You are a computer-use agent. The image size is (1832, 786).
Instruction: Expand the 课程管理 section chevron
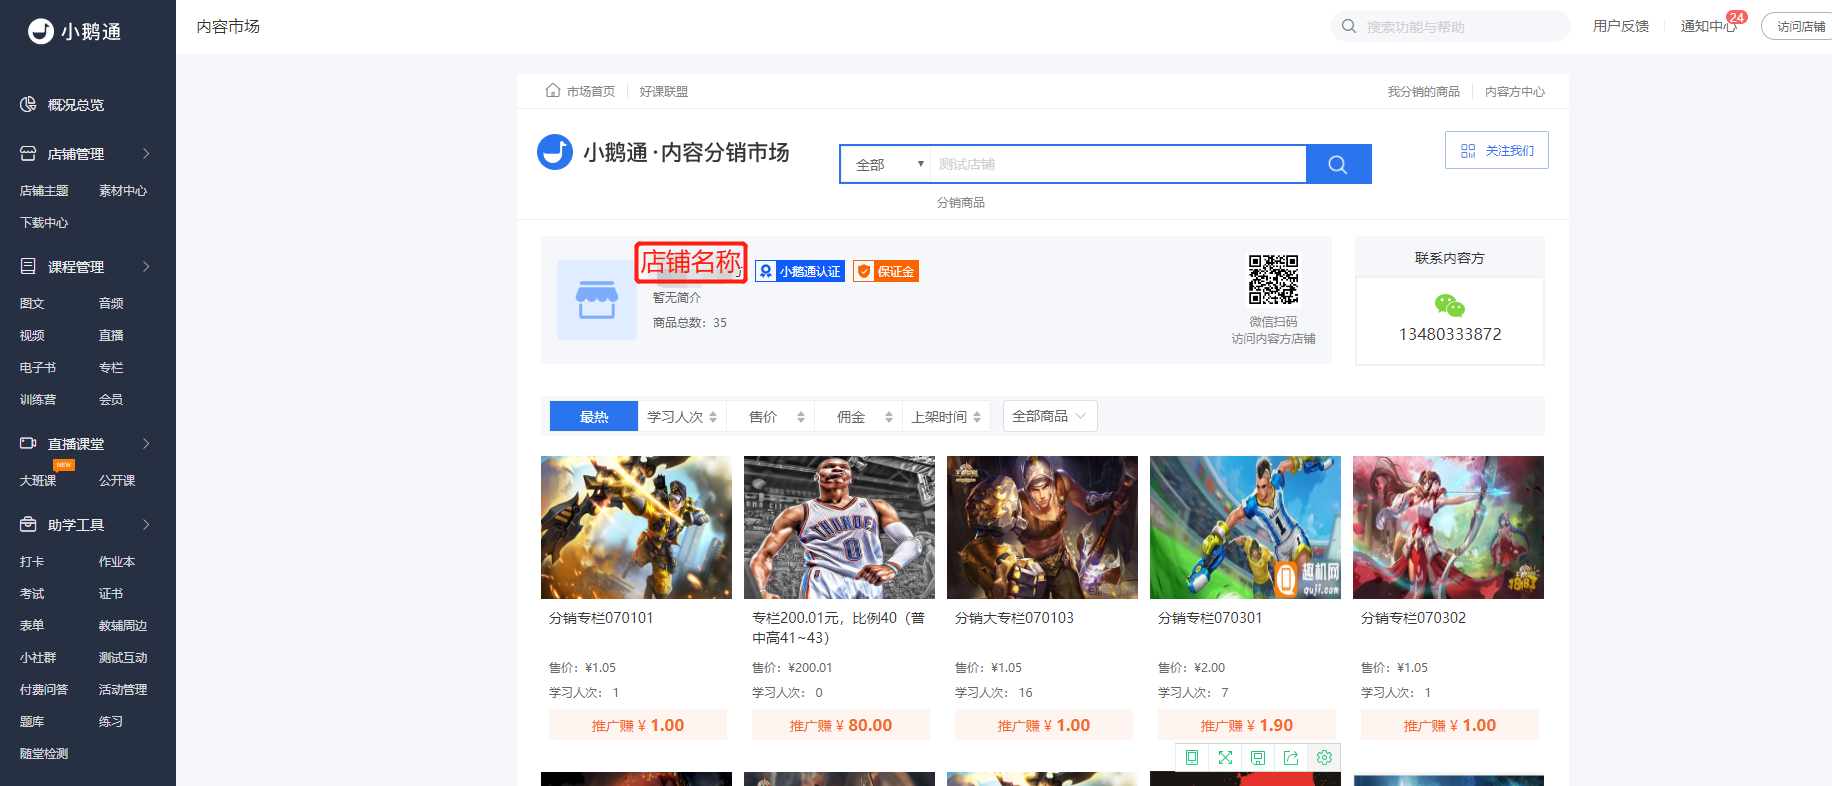pyautogui.click(x=146, y=267)
